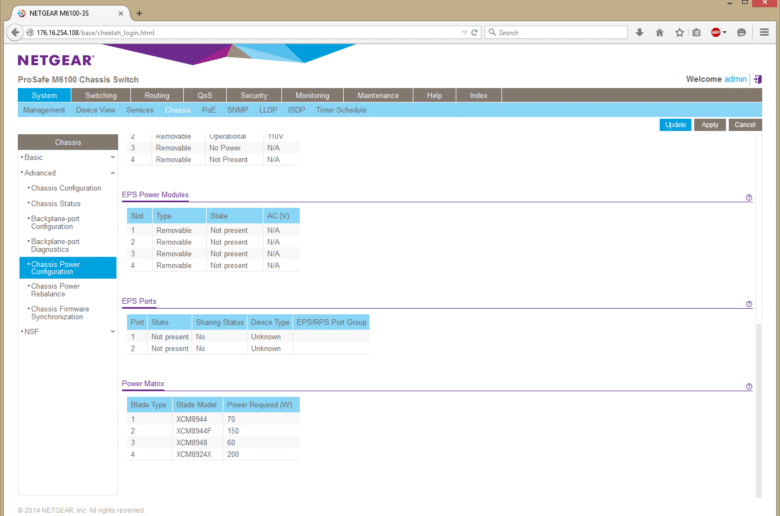780x516 pixels.
Task: Close the NETGEAR M6100-3S tab
Action: pyautogui.click(x=120, y=13)
